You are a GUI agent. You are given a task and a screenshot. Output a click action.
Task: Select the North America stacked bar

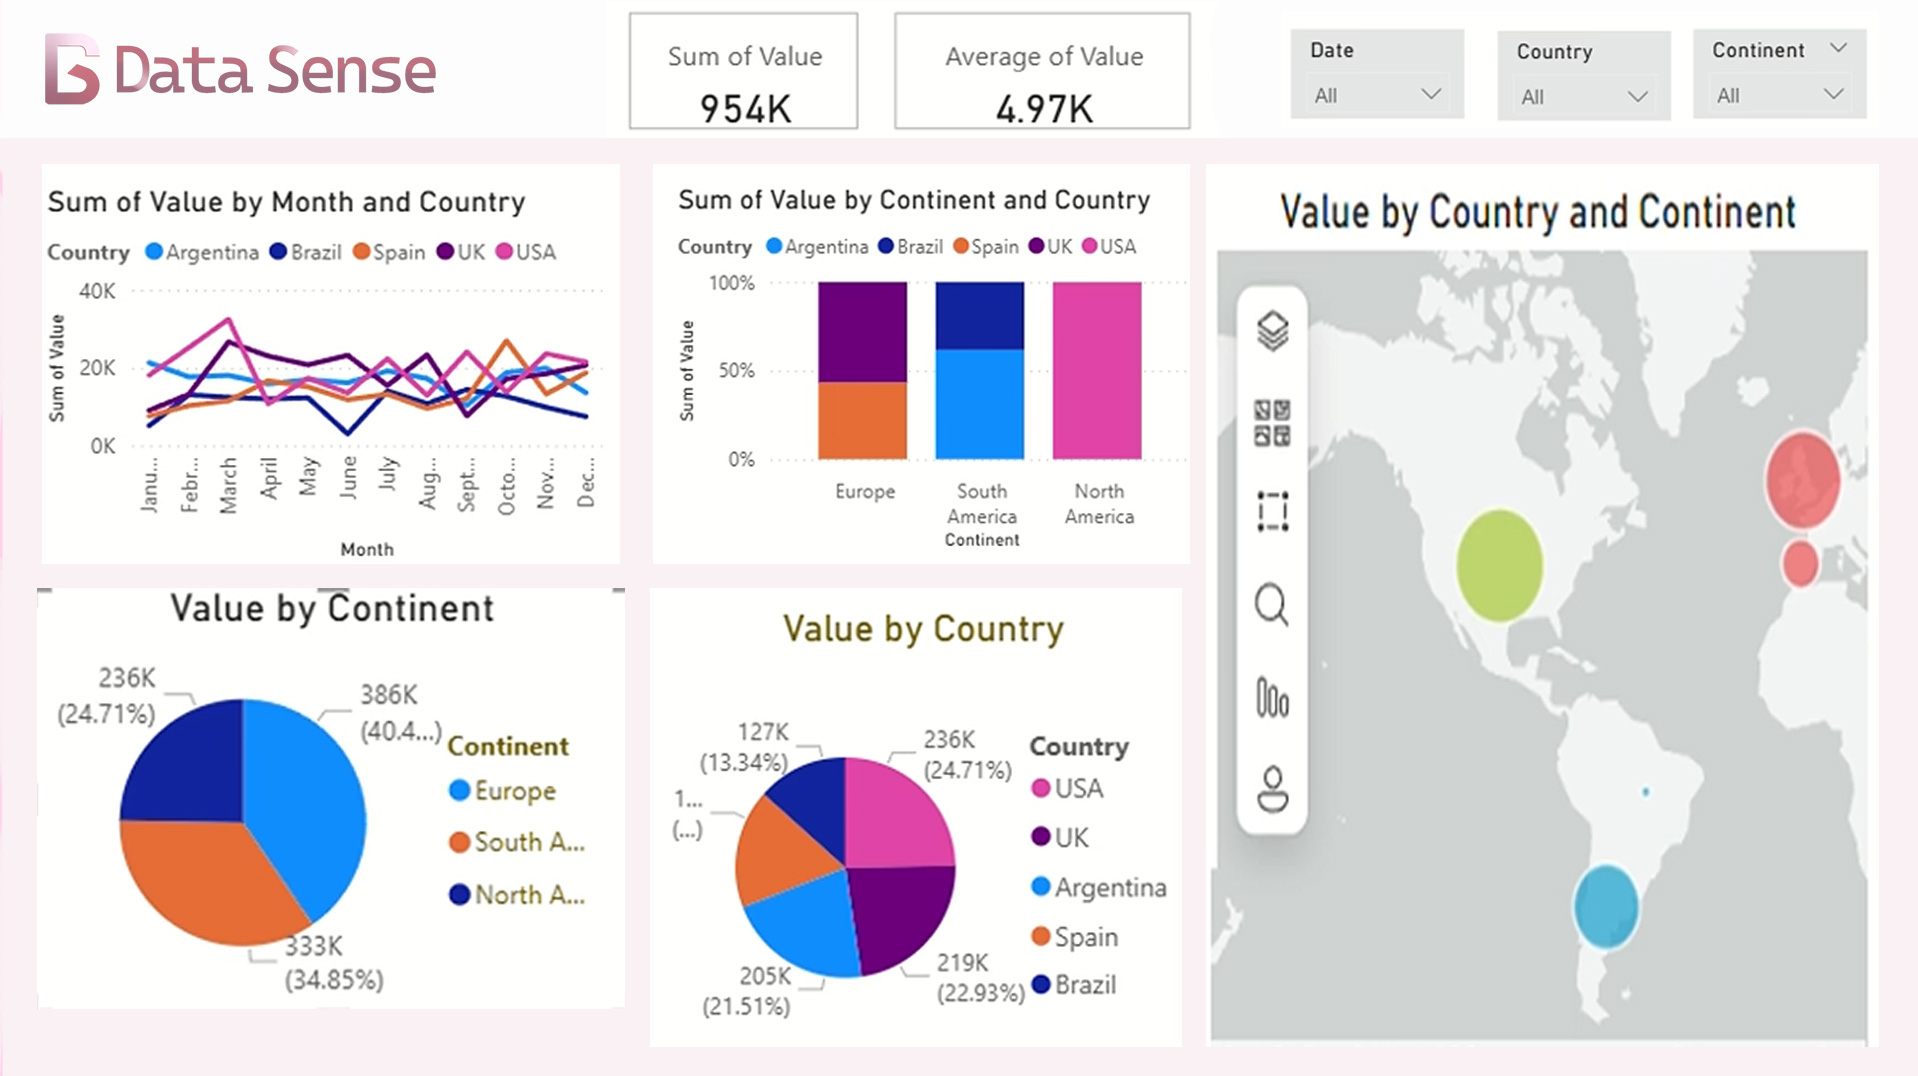pyautogui.click(x=1097, y=370)
